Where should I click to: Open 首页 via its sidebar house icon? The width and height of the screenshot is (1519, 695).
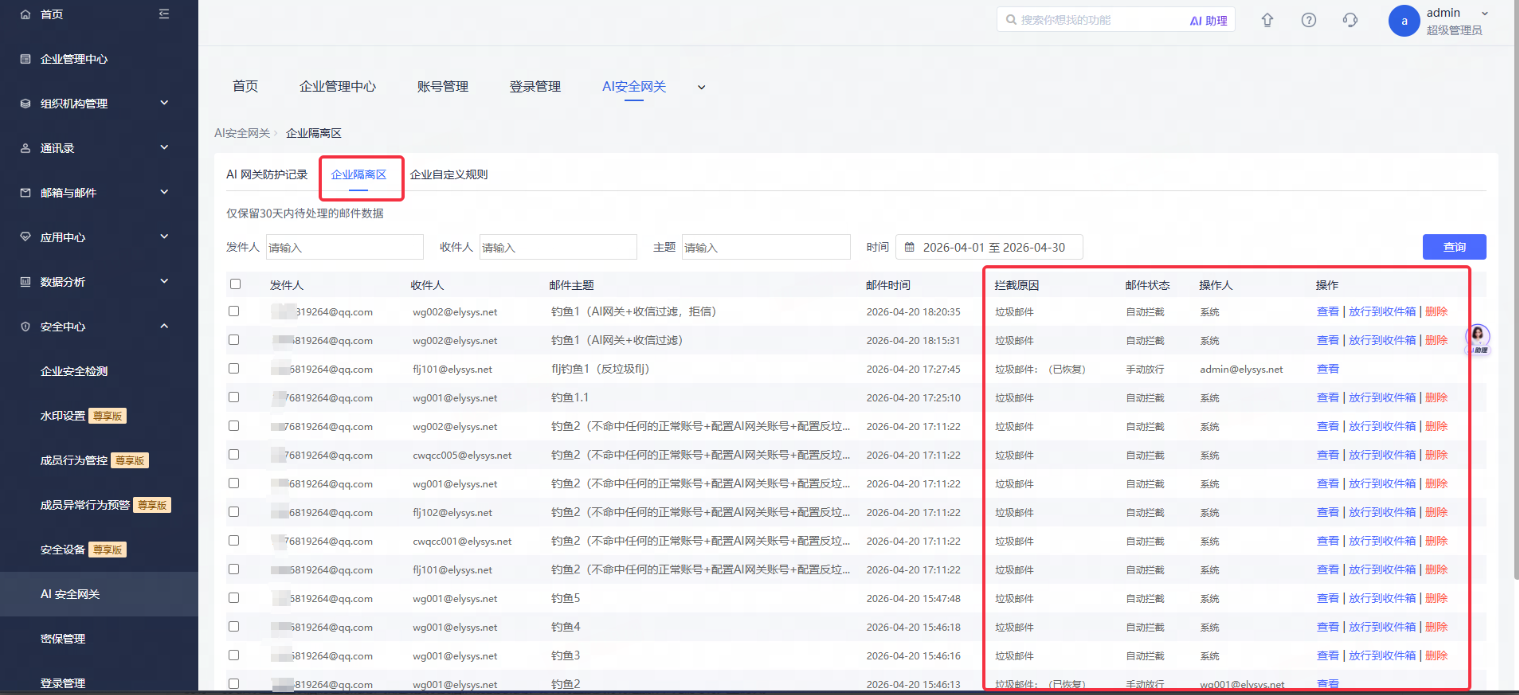point(26,14)
